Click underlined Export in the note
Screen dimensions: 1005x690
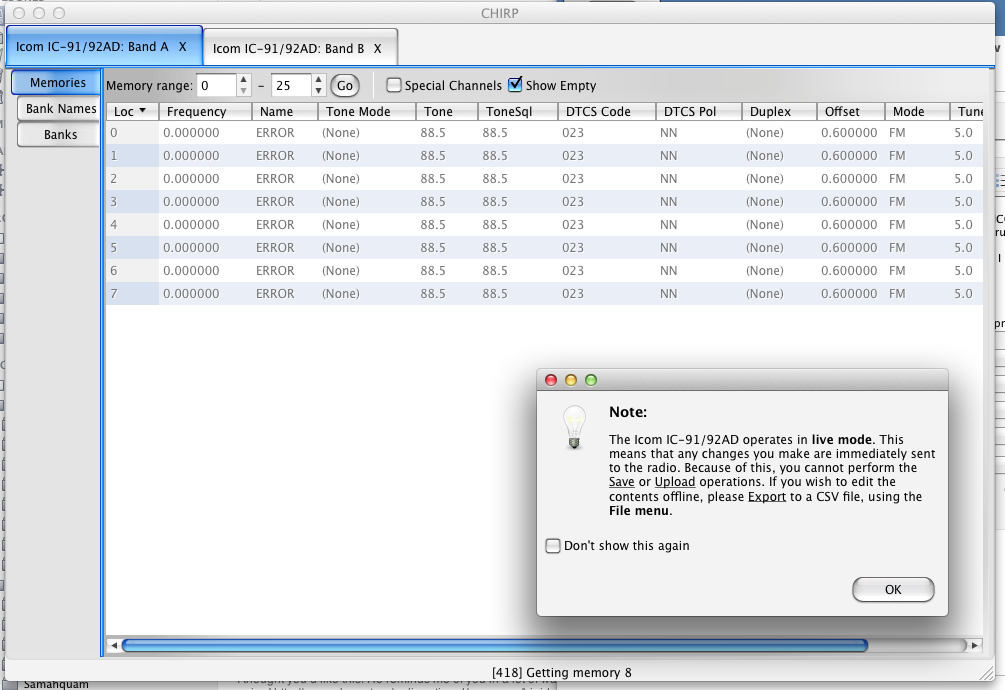[x=767, y=497]
